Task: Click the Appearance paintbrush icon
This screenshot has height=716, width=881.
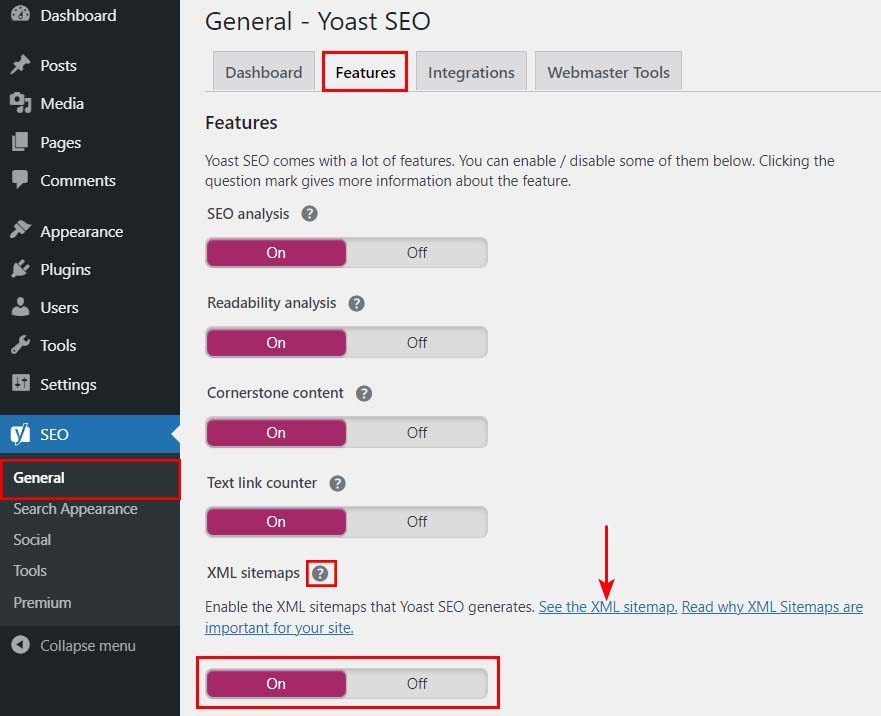Action: tap(20, 230)
